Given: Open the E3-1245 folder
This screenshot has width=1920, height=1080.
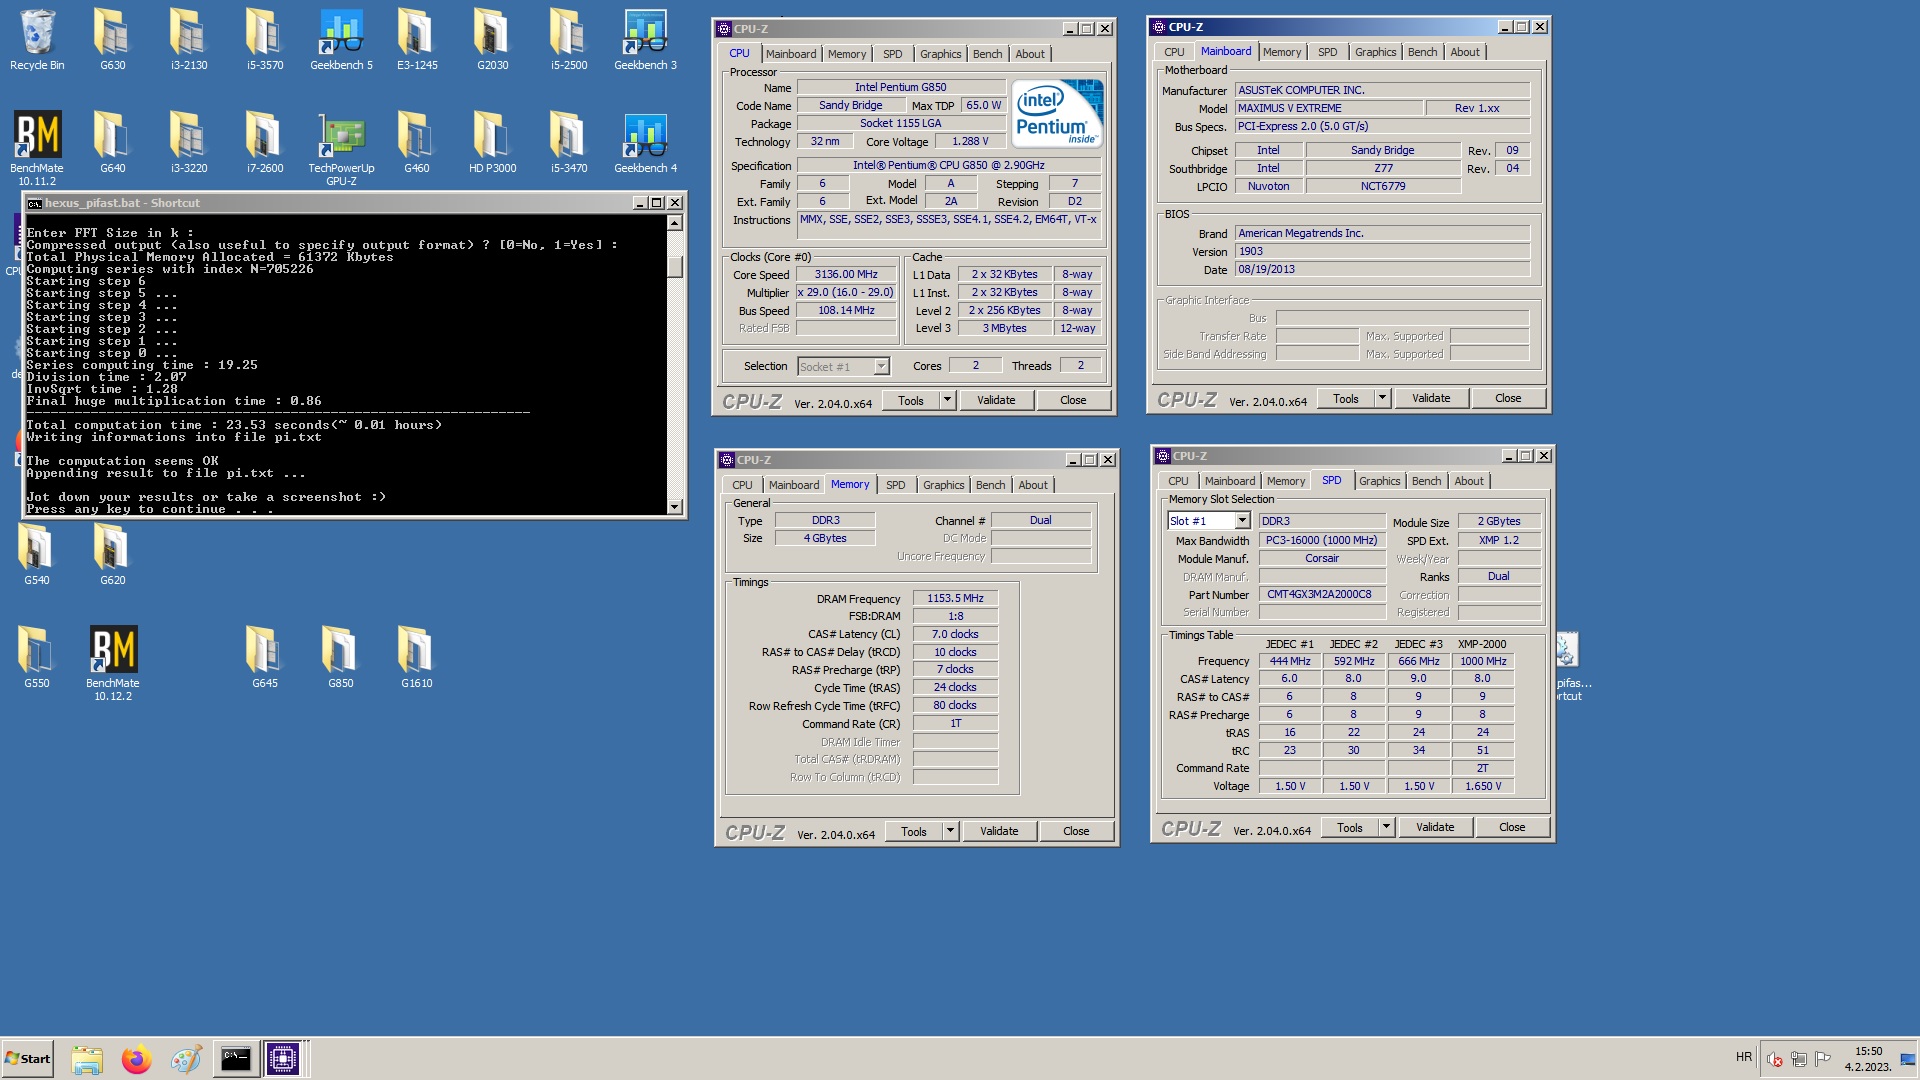Looking at the screenshot, I should coord(417,40).
